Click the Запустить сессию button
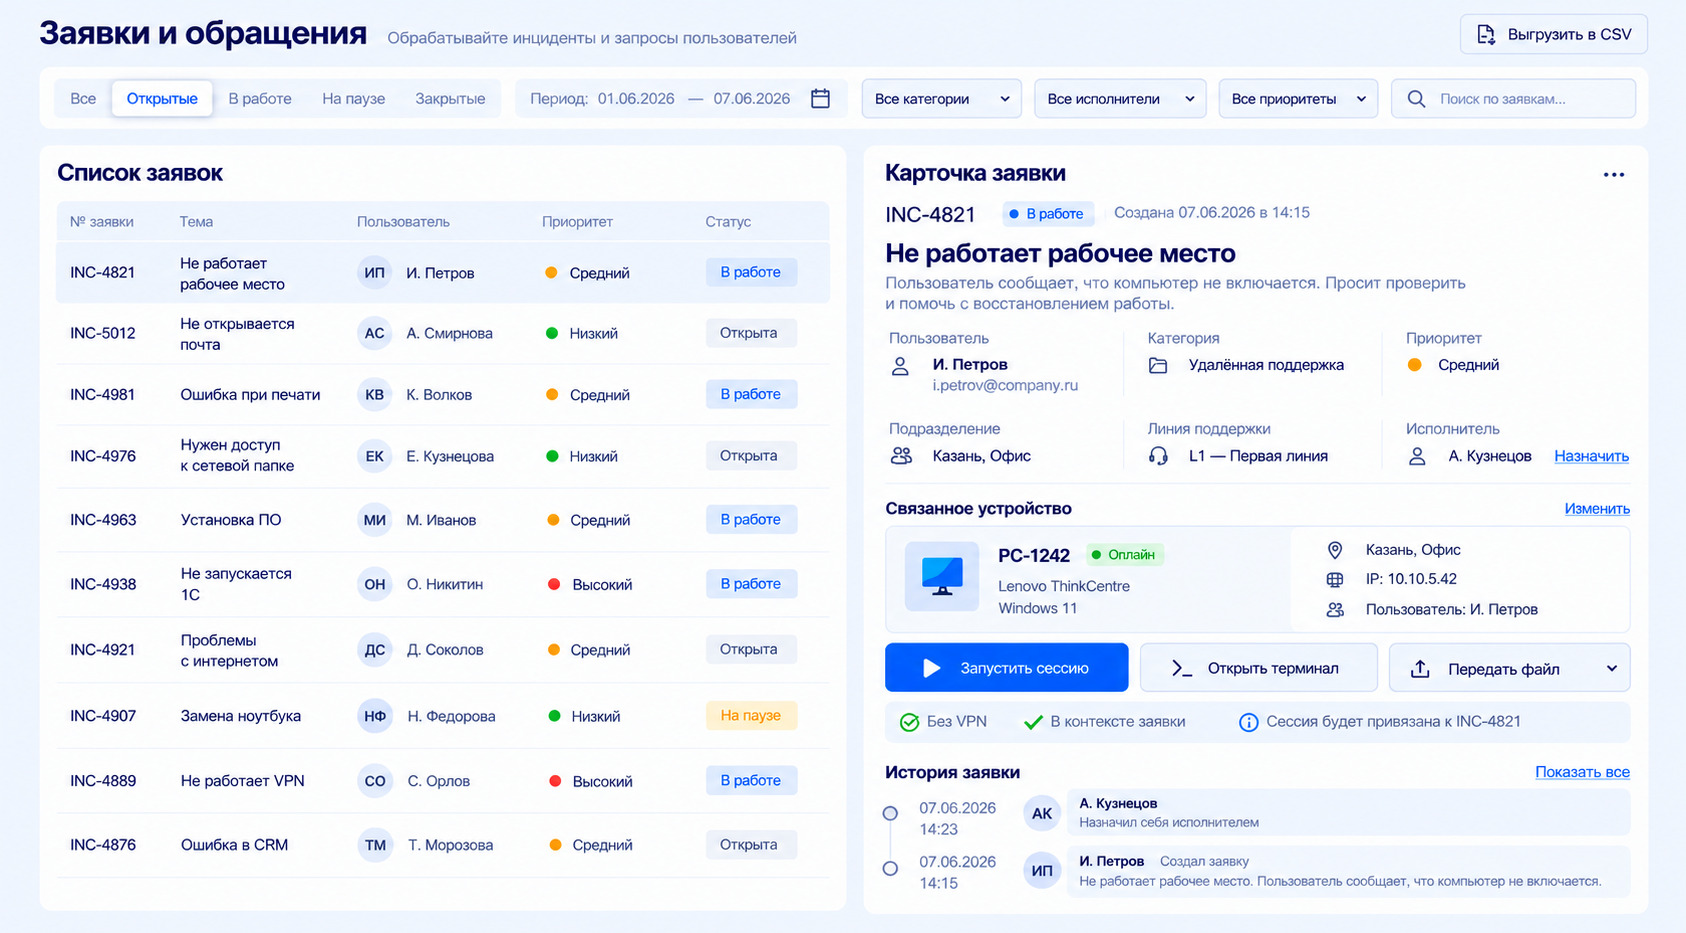The width and height of the screenshot is (1686, 933). [1006, 668]
